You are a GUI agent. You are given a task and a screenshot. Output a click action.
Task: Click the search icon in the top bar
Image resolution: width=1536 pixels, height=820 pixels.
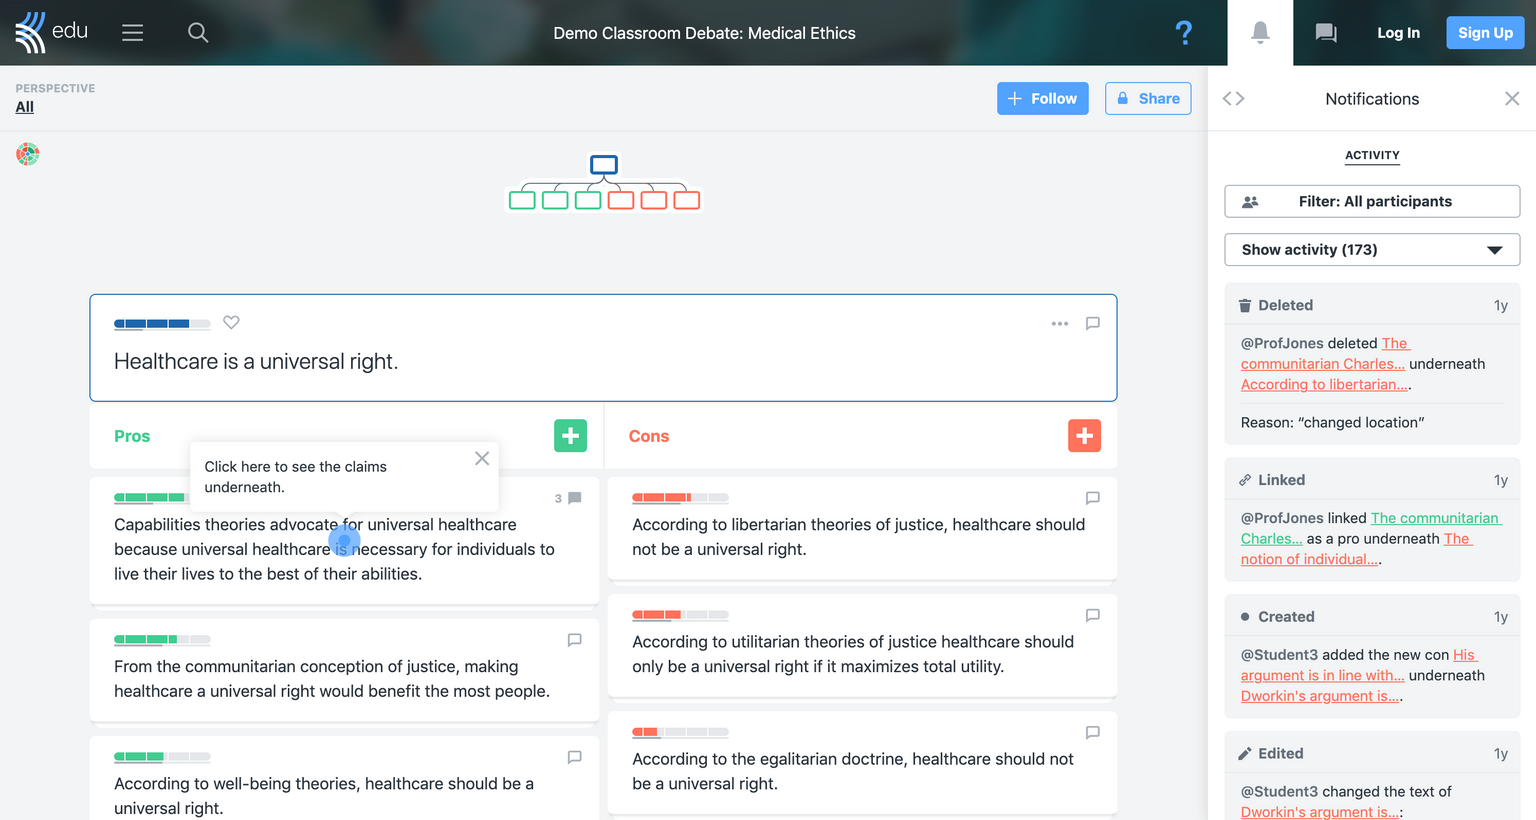(x=198, y=32)
